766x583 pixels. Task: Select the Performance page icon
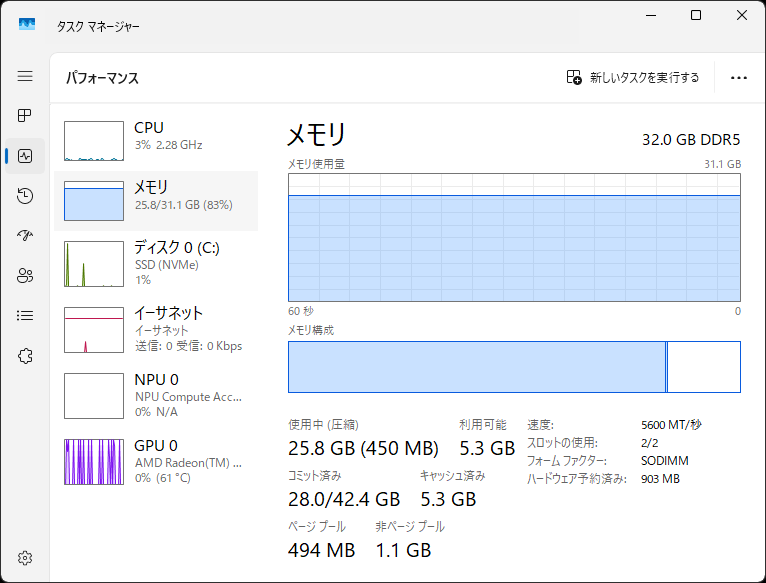[x=25, y=156]
